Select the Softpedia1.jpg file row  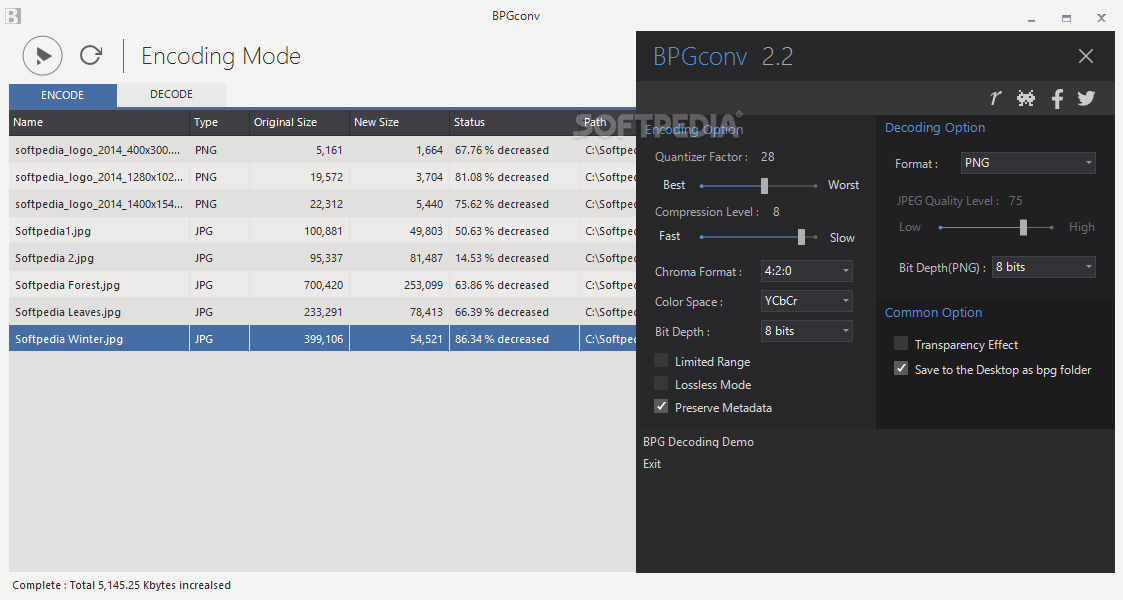322,231
